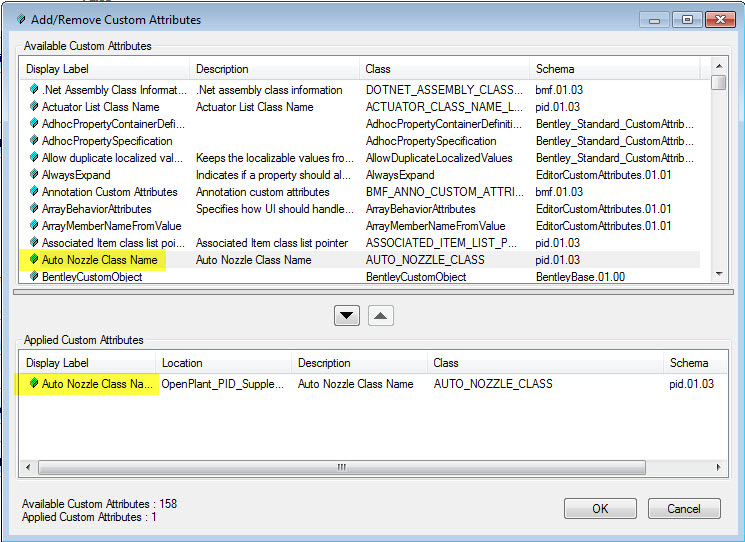
Task: Sort available list by Description column header
Action: pyautogui.click(x=274, y=69)
